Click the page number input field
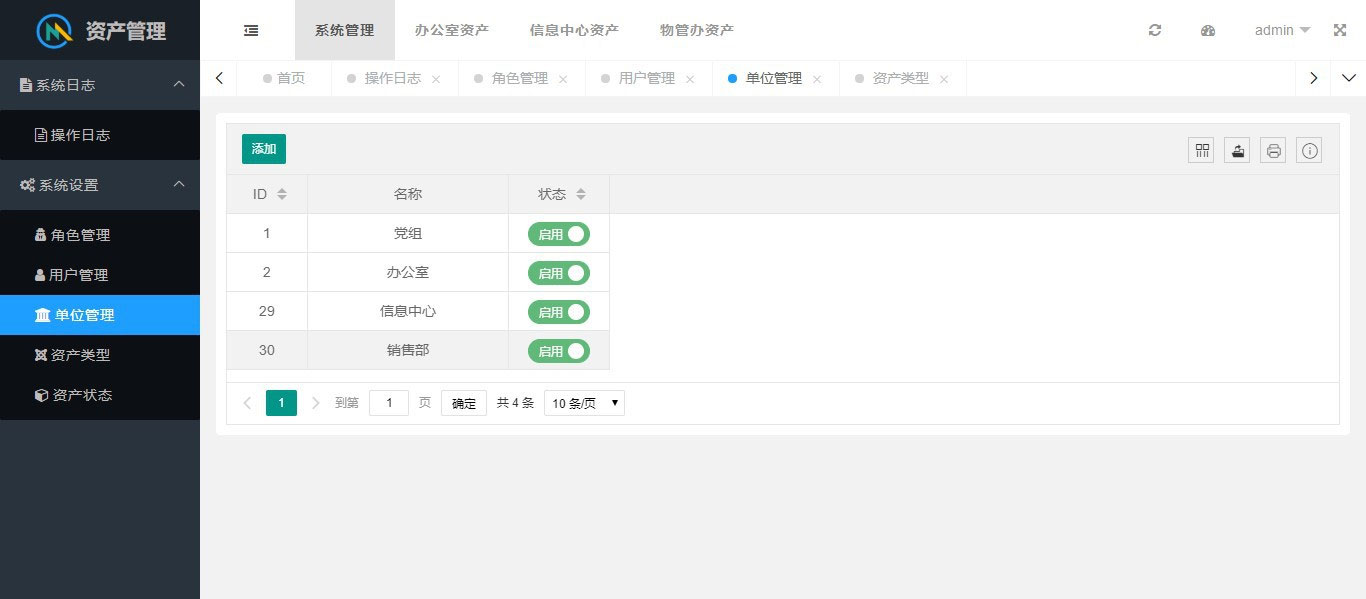 [389, 403]
